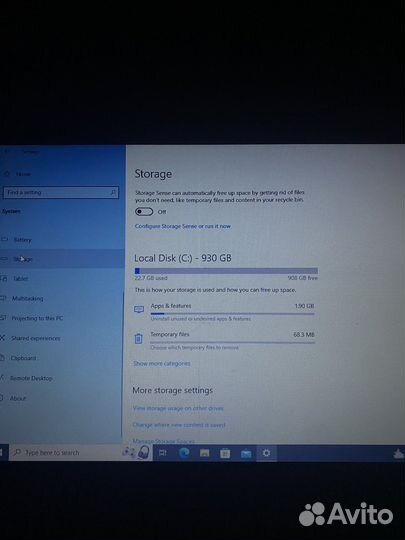Click the "Local Disk (C:) - 930 GB" heading
The height and width of the screenshot is (540, 405).
click(183, 258)
